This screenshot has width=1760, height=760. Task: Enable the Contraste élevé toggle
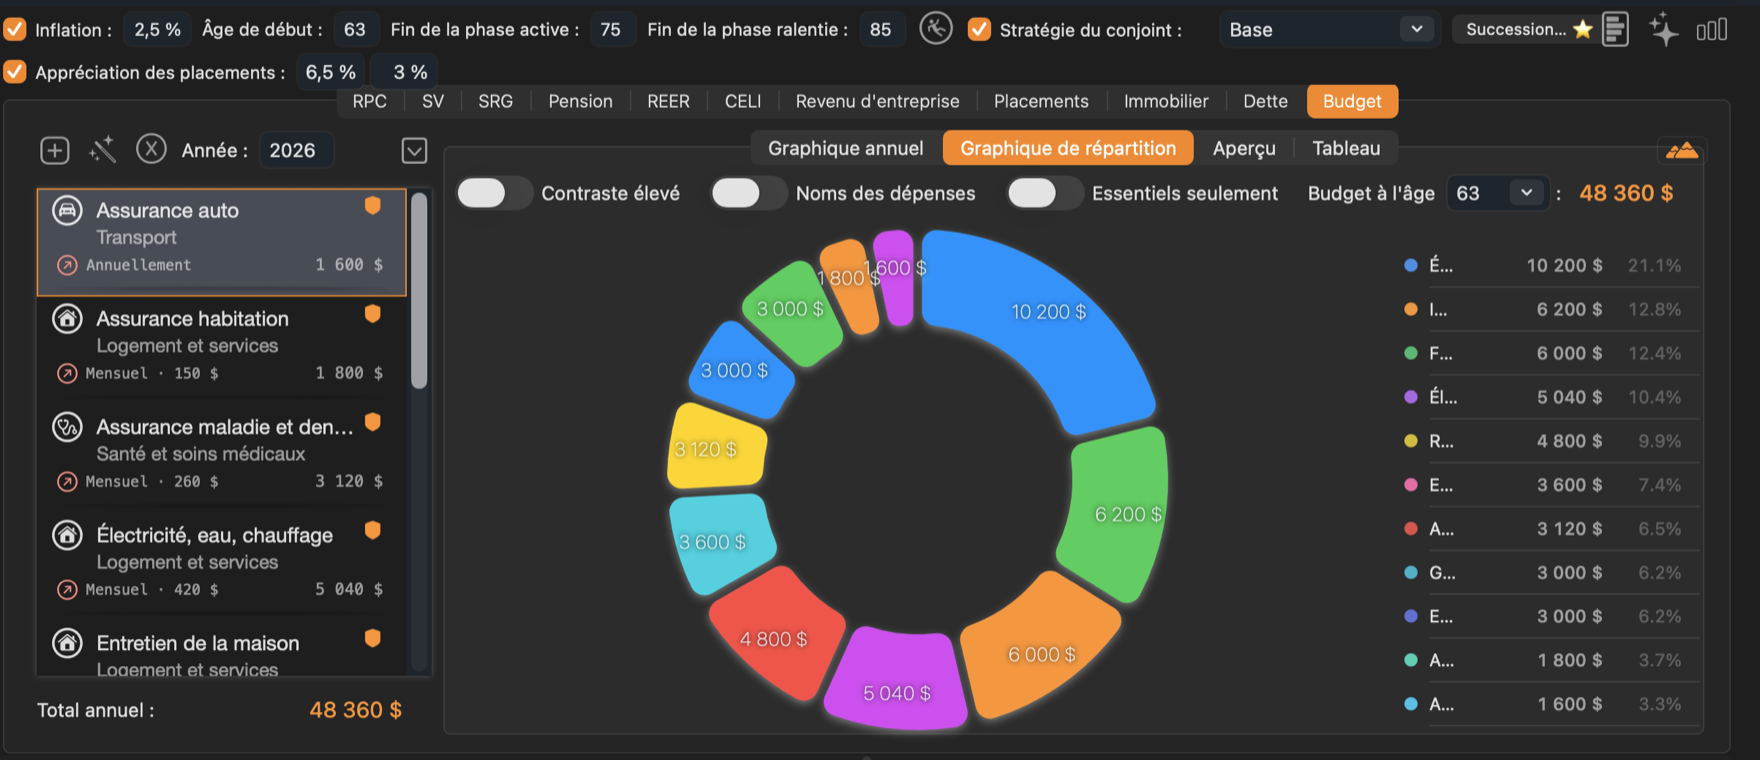point(494,193)
